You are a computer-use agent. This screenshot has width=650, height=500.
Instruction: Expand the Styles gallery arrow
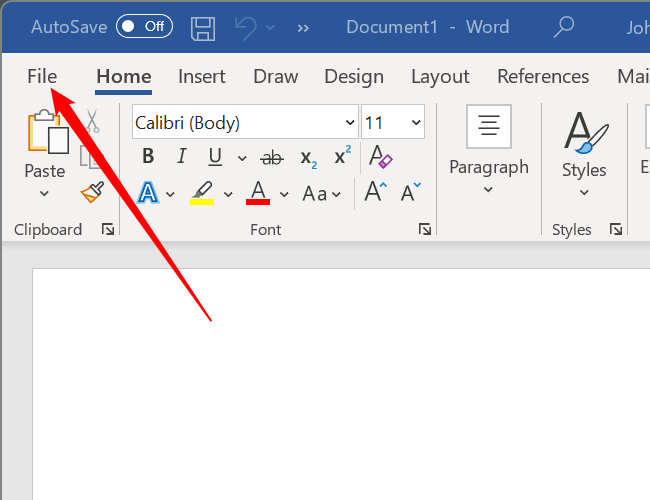point(584,192)
